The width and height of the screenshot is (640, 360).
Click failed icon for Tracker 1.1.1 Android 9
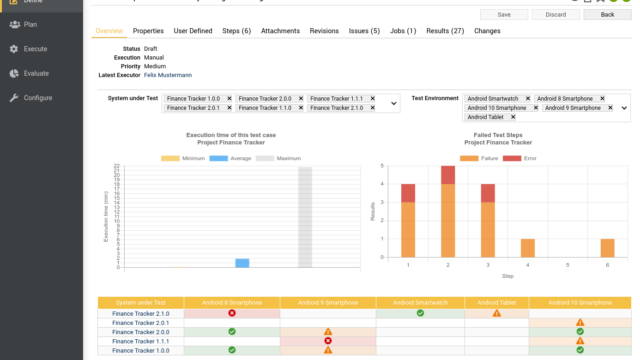(x=328, y=341)
